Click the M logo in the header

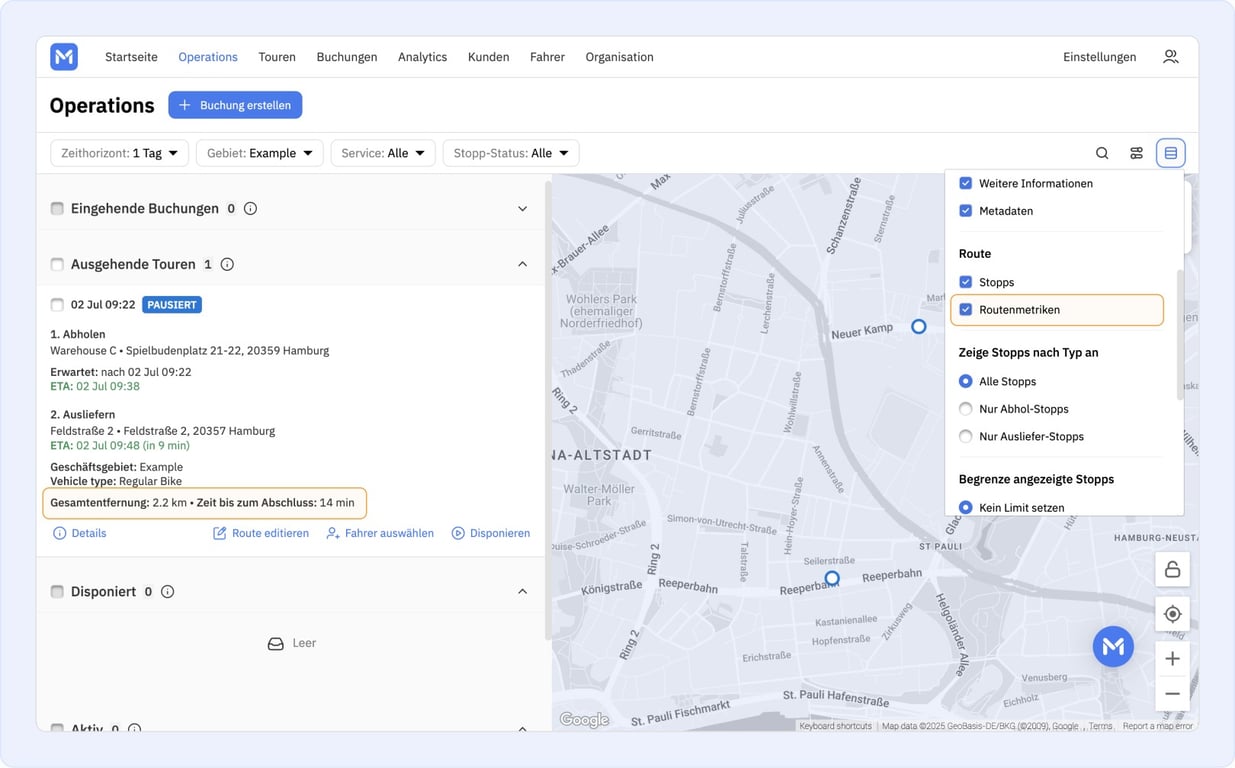[x=64, y=57]
